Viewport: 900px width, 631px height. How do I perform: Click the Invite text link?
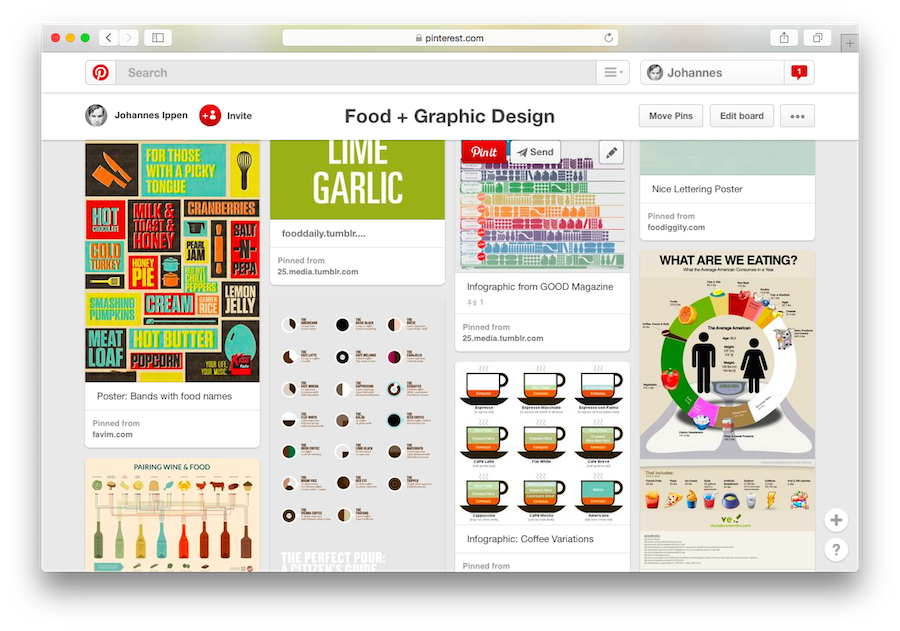pos(239,116)
